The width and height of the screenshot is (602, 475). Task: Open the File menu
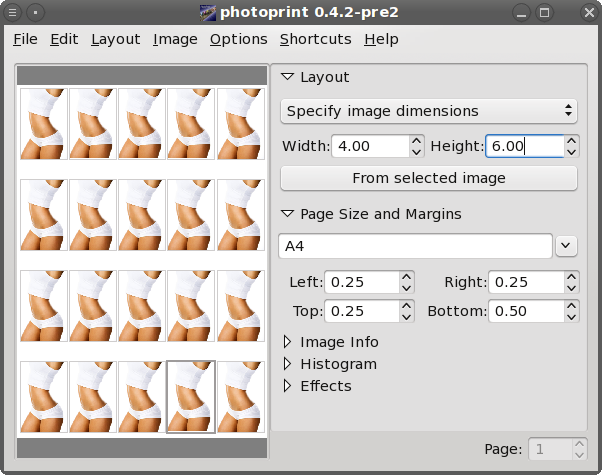(25, 39)
